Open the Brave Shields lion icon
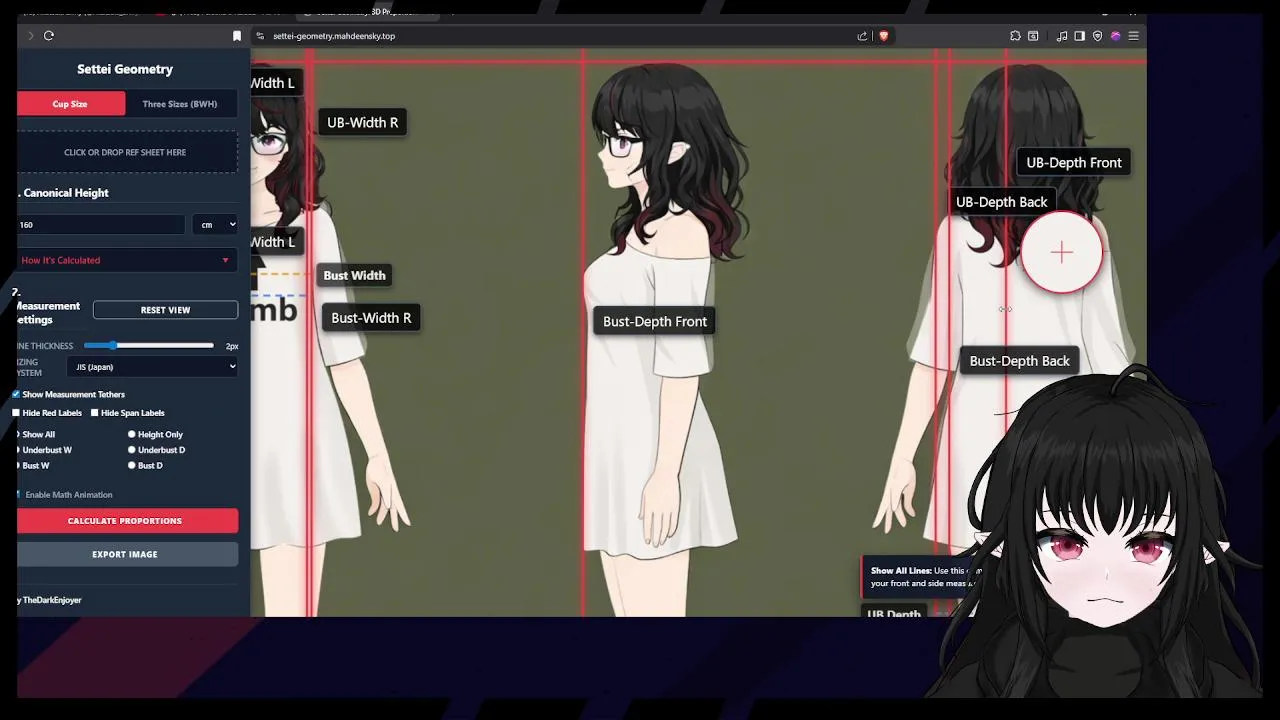The width and height of the screenshot is (1280, 720). [x=883, y=36]
